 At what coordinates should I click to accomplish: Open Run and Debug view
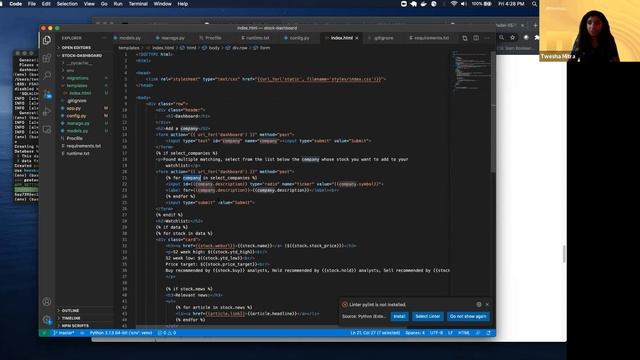coord(47,111)
